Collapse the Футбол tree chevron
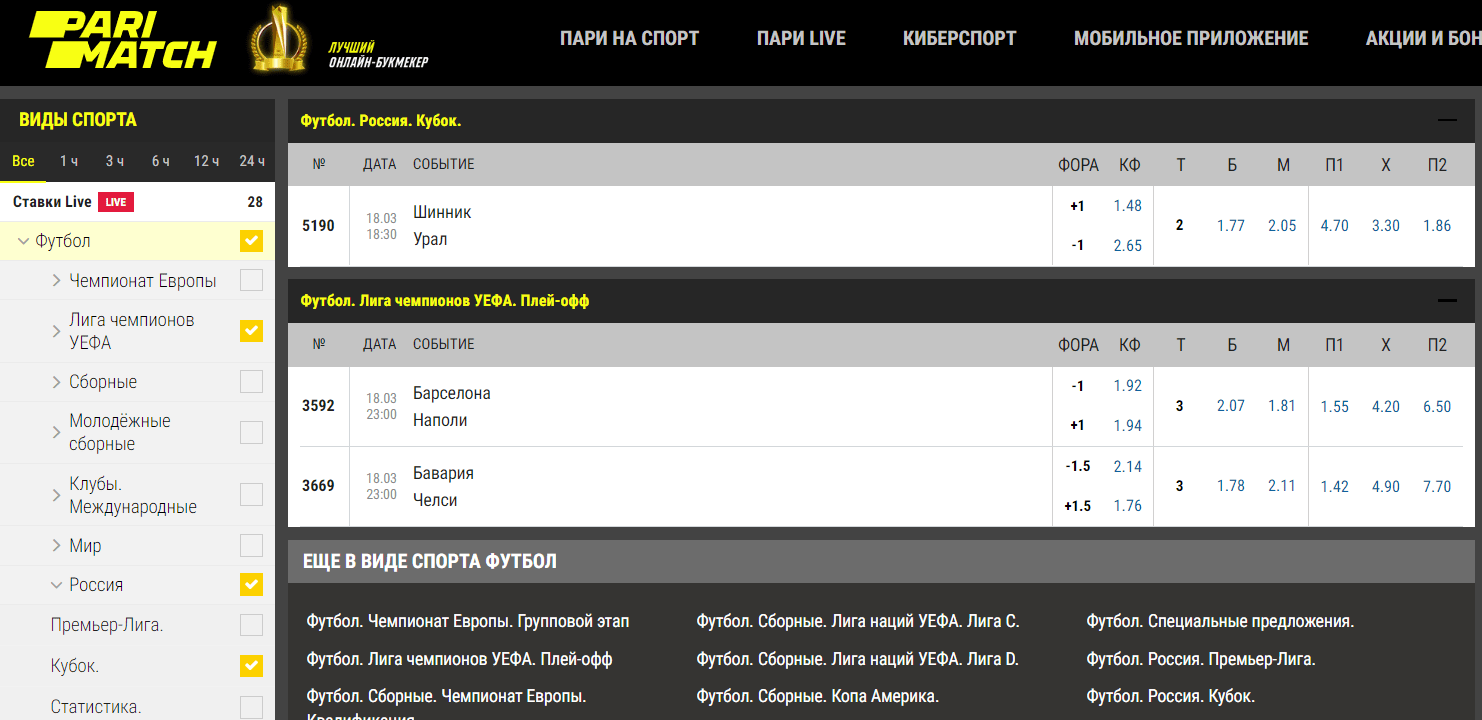 pos(24,241)
